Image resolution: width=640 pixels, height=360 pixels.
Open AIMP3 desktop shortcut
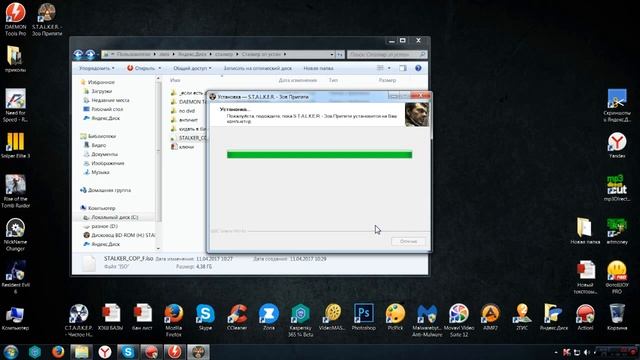(x=490, y=317)
